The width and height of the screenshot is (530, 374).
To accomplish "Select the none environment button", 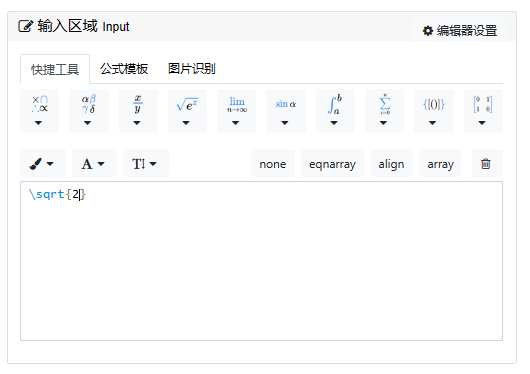I will (273, 163).
